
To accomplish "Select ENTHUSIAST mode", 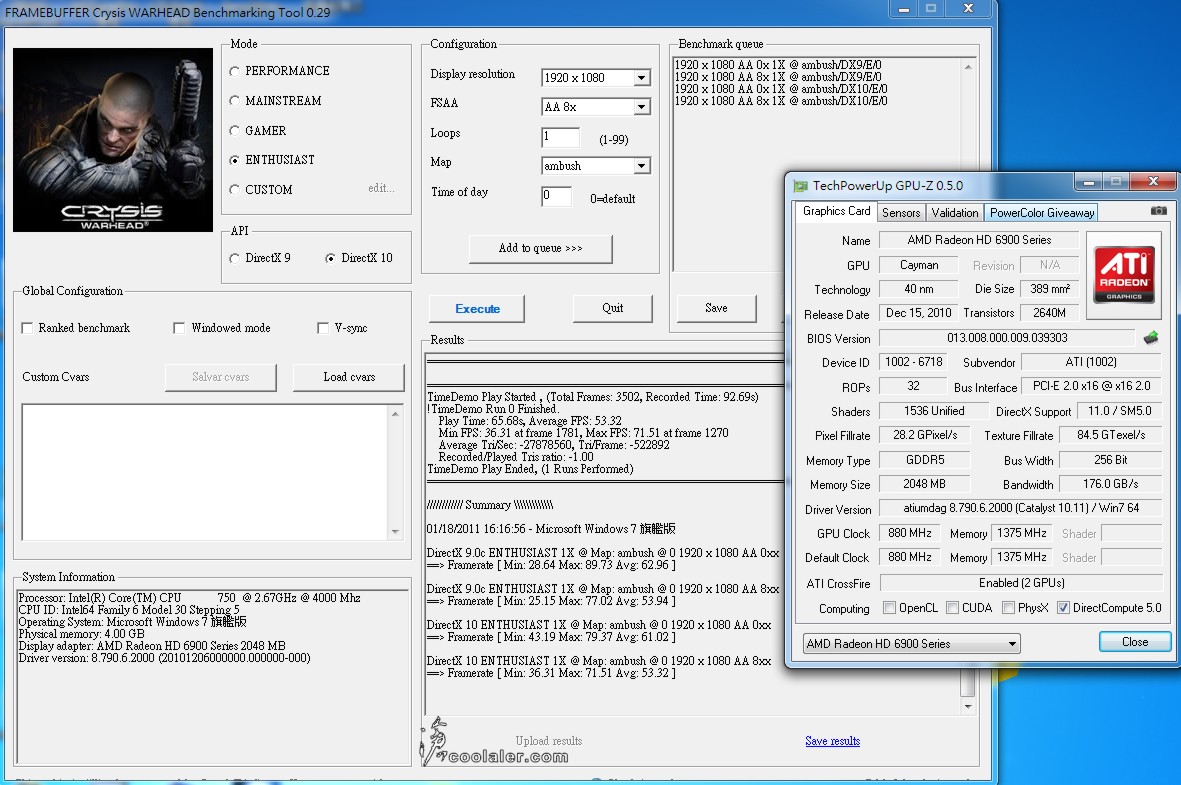I will click(234, 160).
